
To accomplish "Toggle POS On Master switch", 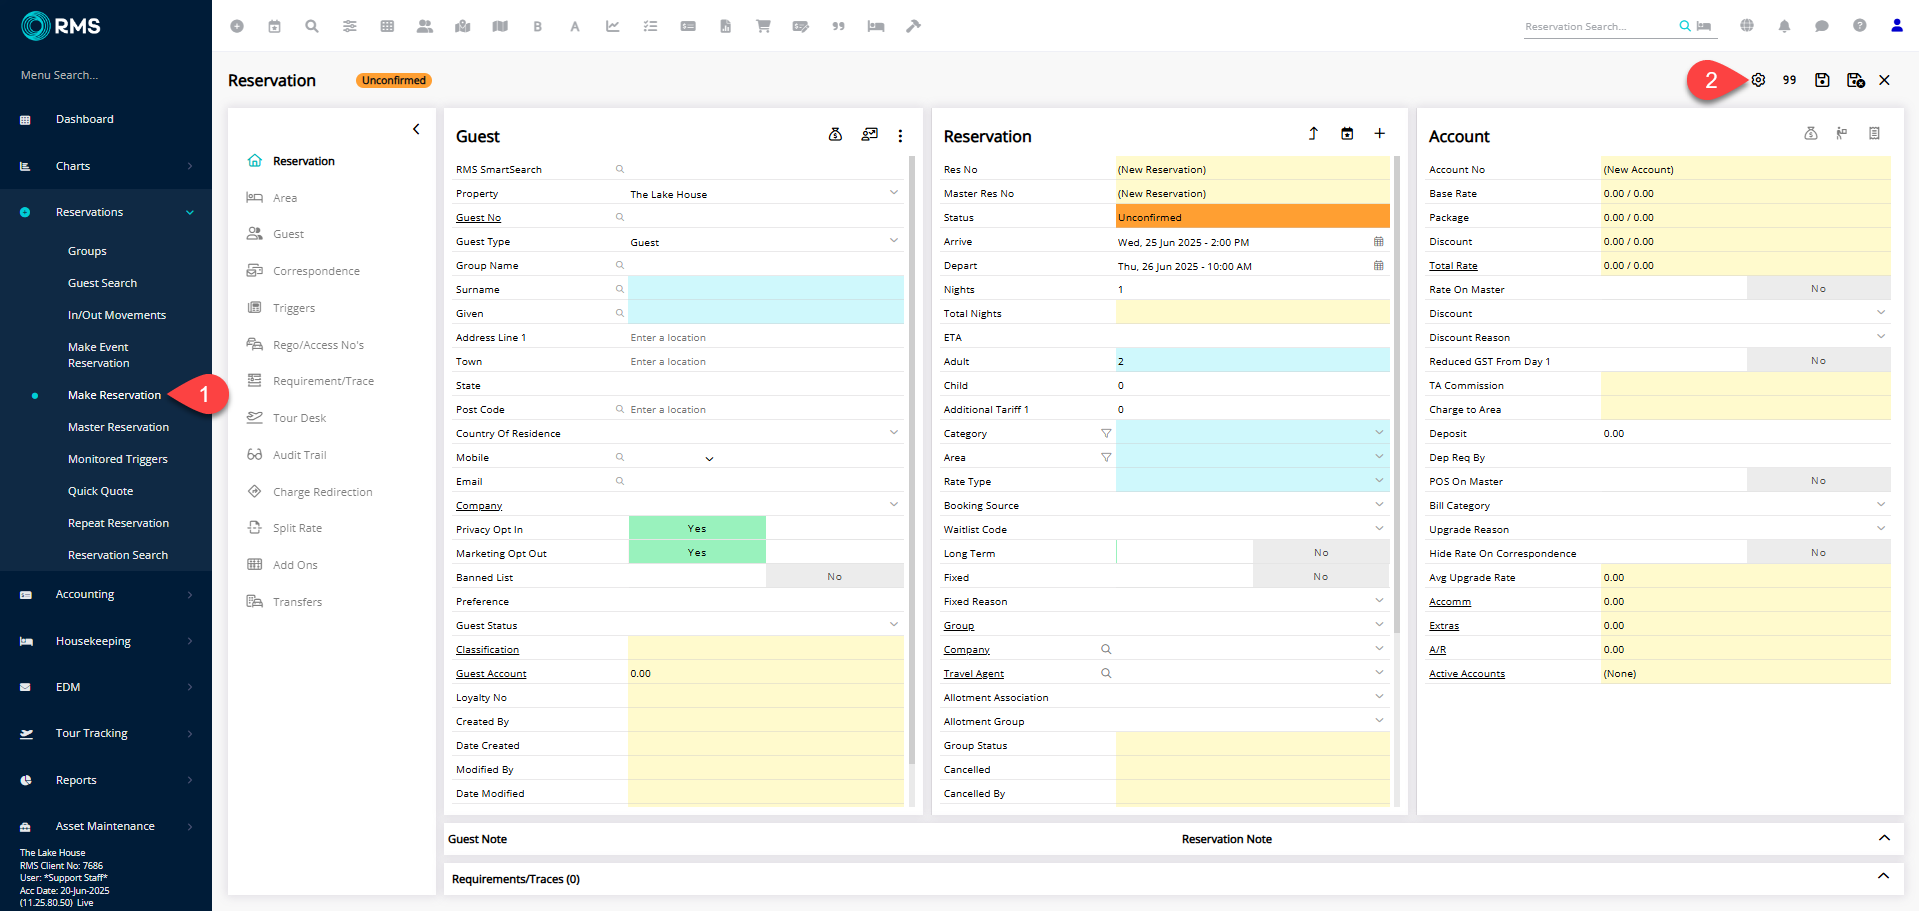I will [x=1818, y=480].
